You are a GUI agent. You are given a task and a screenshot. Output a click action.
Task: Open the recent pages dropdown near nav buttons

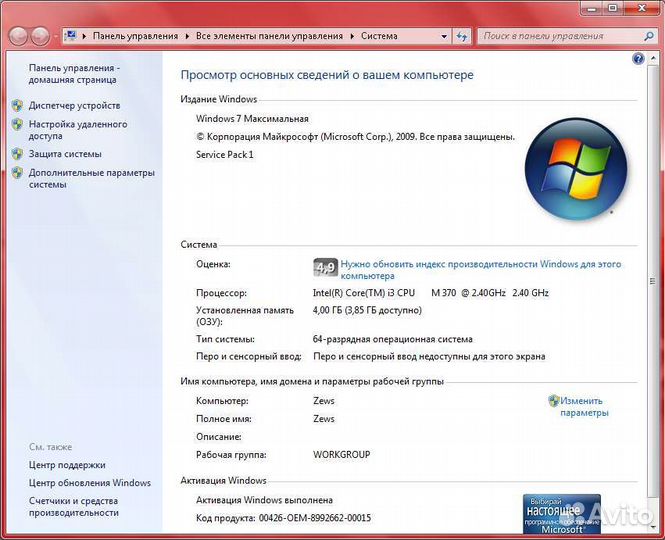(x=55, y=36)
